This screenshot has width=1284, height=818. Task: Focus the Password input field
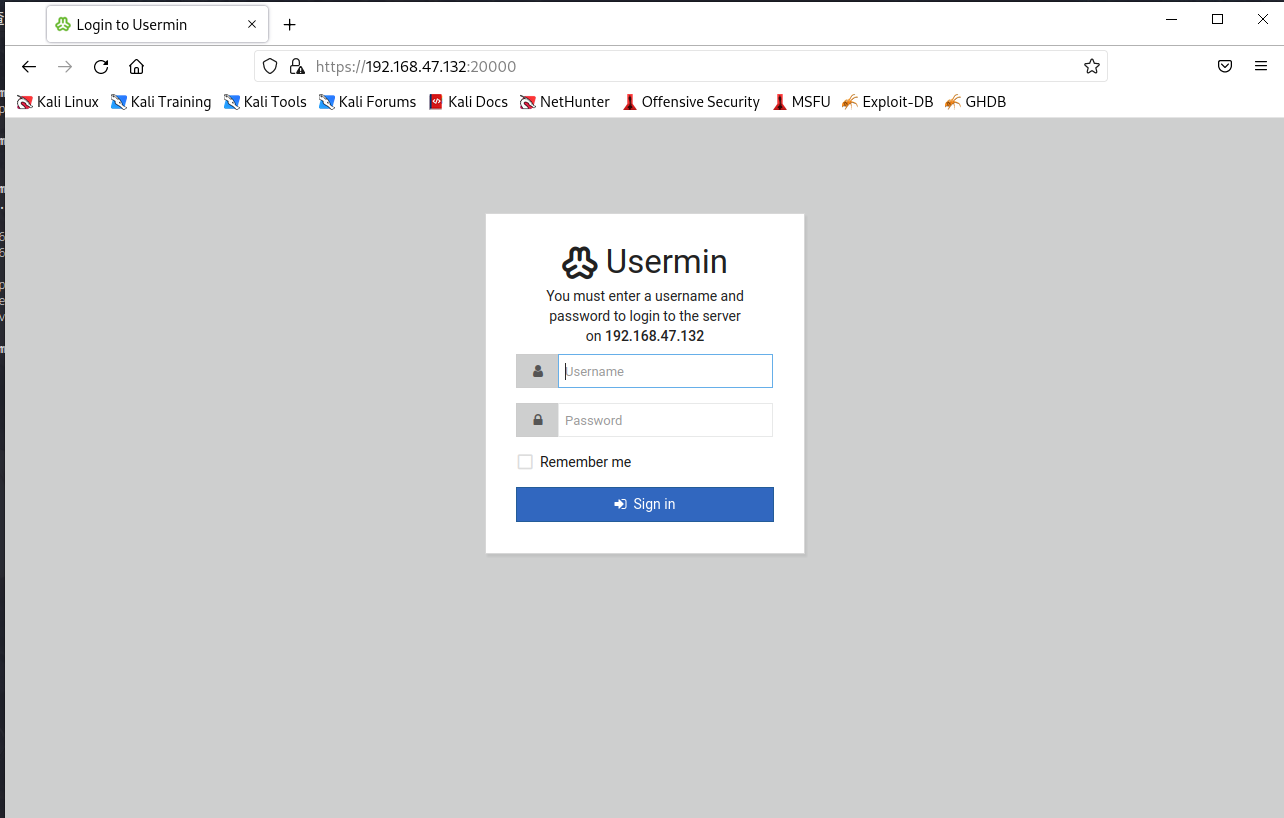[665, 420]
